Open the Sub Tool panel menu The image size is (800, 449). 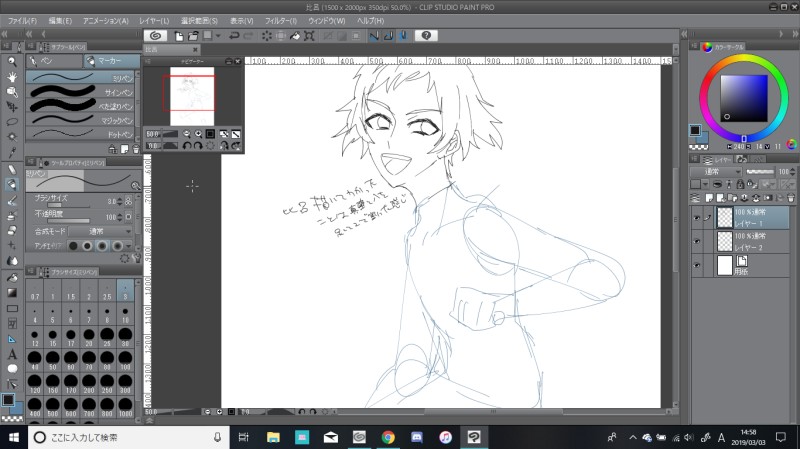click(x=31, y=46)
